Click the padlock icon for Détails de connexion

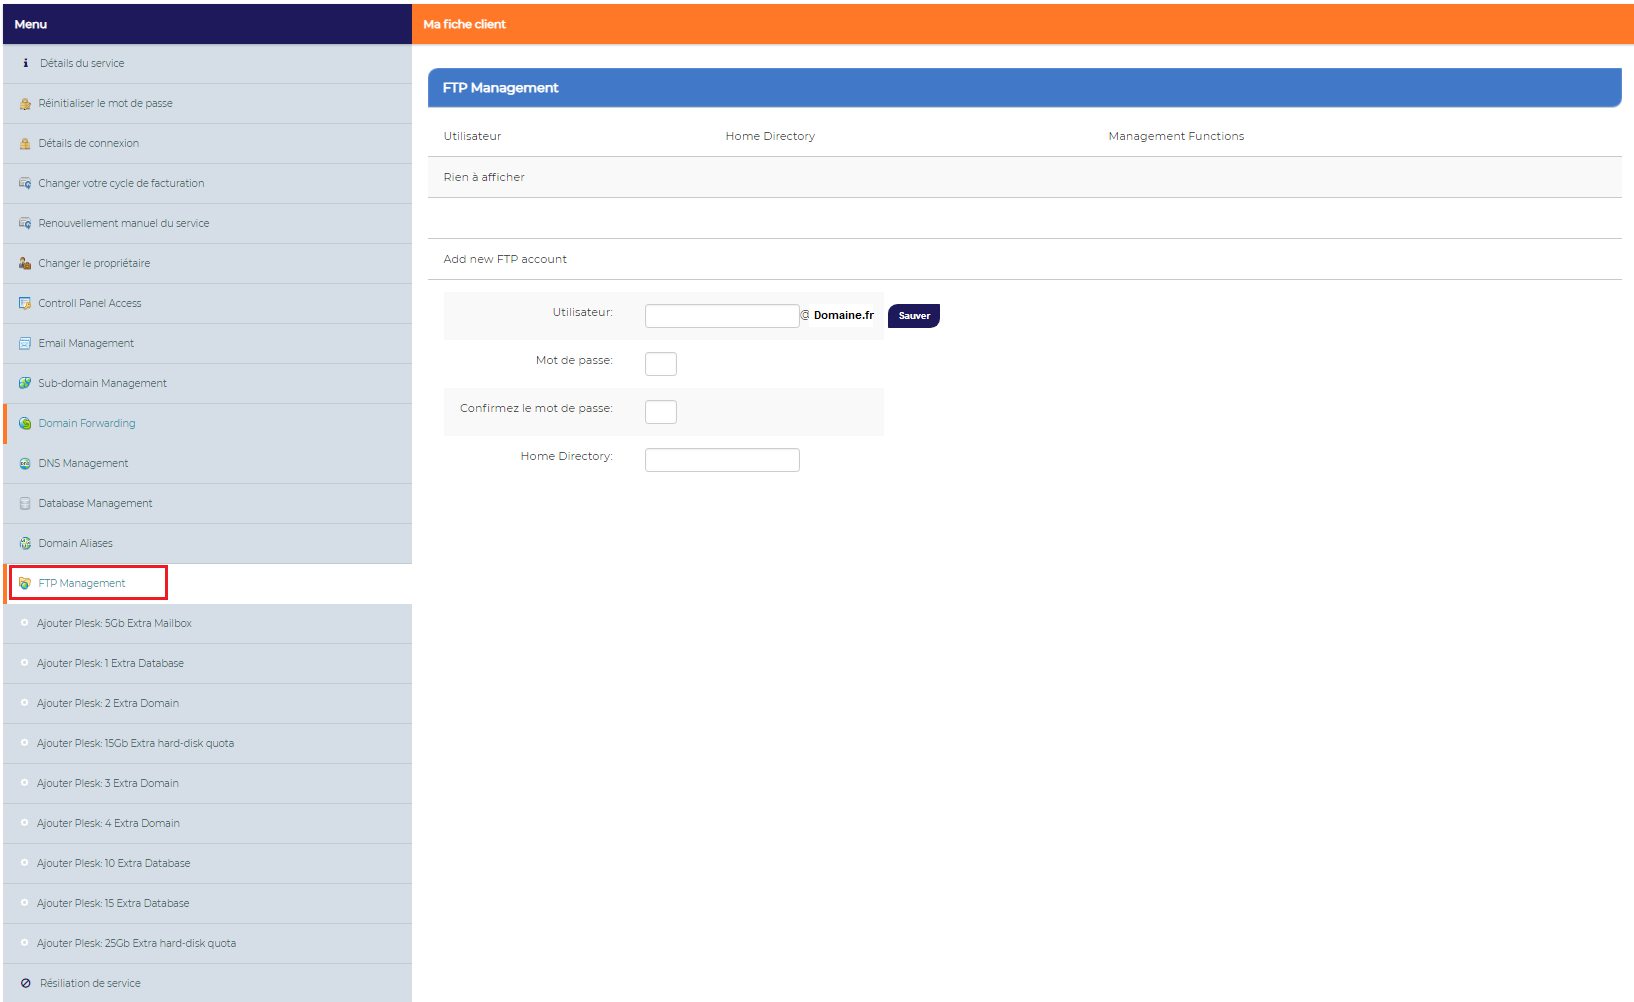coord(25,143)
